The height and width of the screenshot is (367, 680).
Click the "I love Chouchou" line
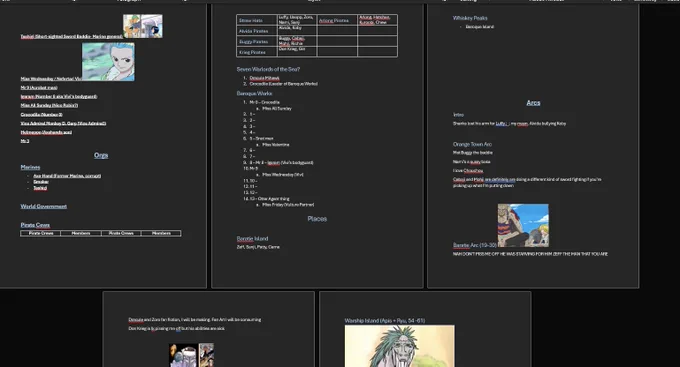coord(468,170)
